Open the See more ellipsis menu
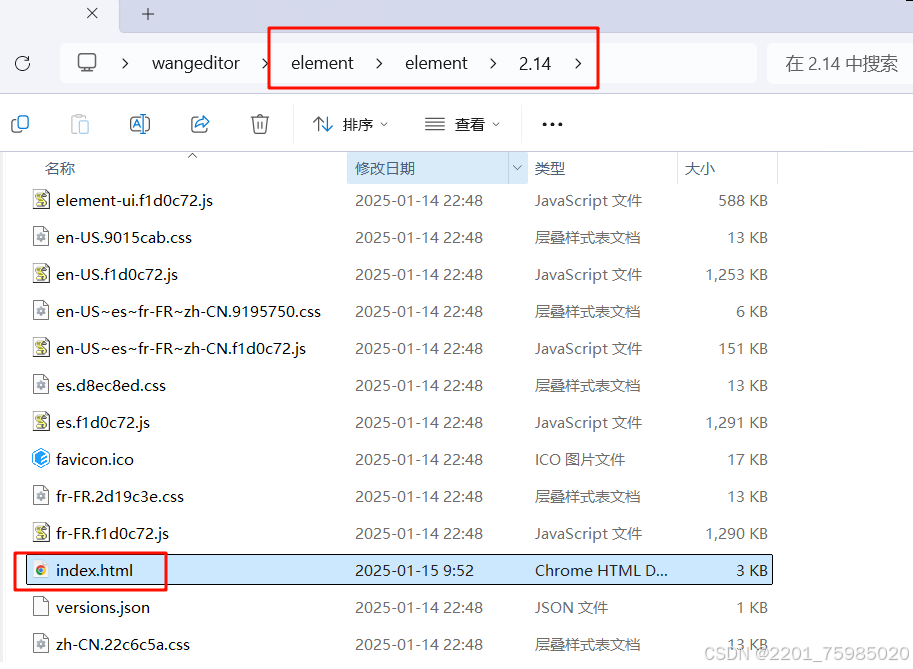The width and height of the screenshot is (913, 669). pyautogui.click(x=552, y=123)
